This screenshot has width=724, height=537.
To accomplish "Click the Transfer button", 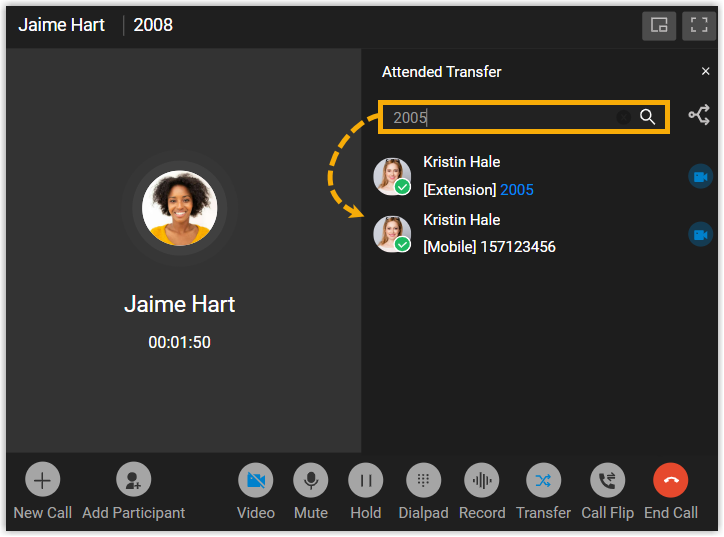I will [543, 480].
